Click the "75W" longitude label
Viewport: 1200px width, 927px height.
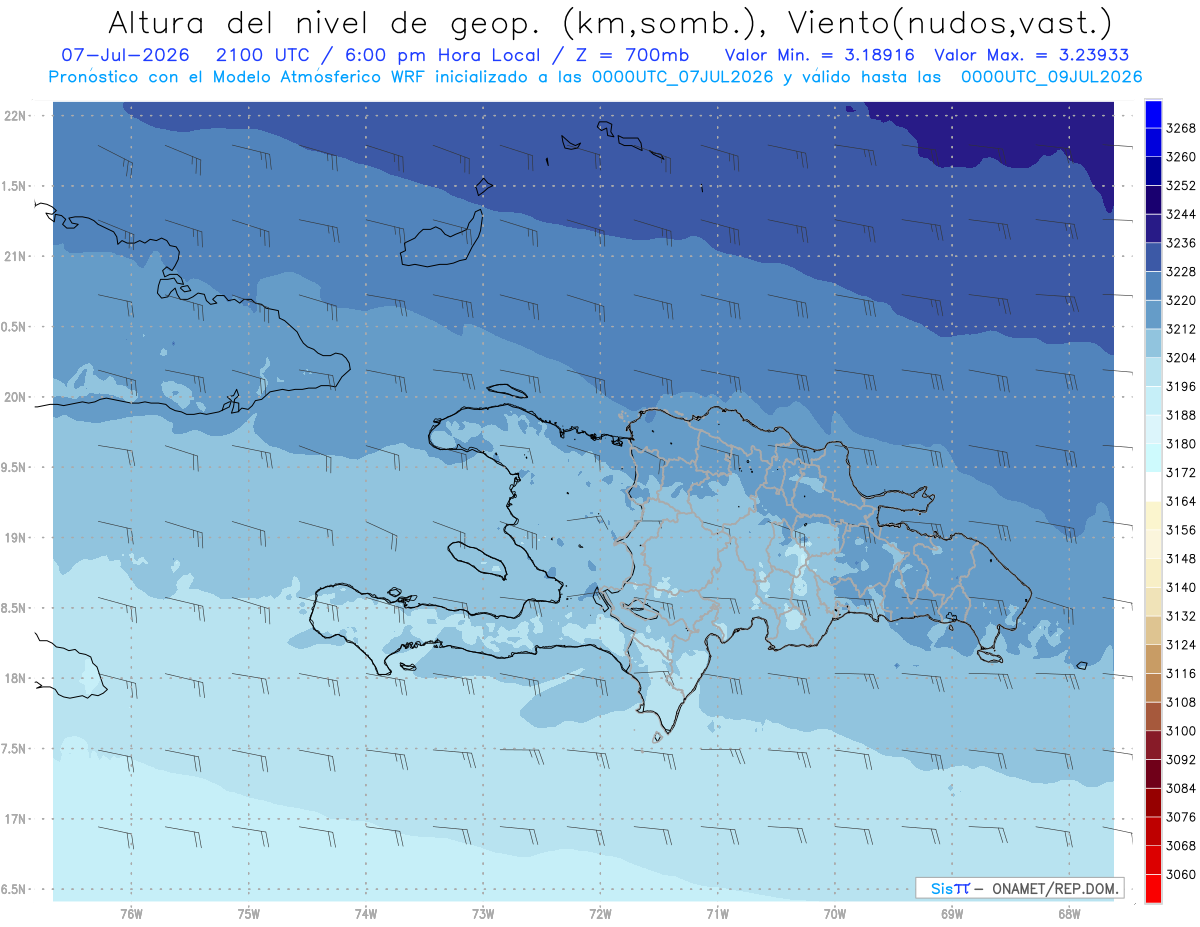point(249,913)
